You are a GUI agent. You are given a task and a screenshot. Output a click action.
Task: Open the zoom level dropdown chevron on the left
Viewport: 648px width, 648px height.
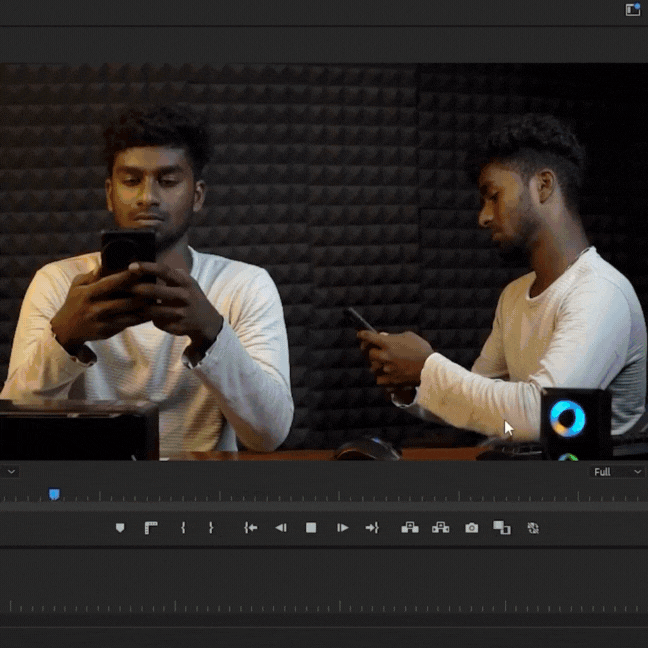pyautogui.click(x=10, y=472)
